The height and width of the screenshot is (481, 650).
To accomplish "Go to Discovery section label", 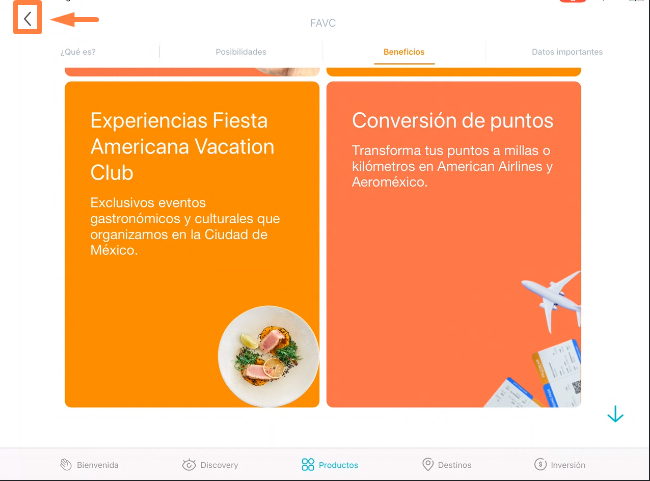I will click(219, 465).
